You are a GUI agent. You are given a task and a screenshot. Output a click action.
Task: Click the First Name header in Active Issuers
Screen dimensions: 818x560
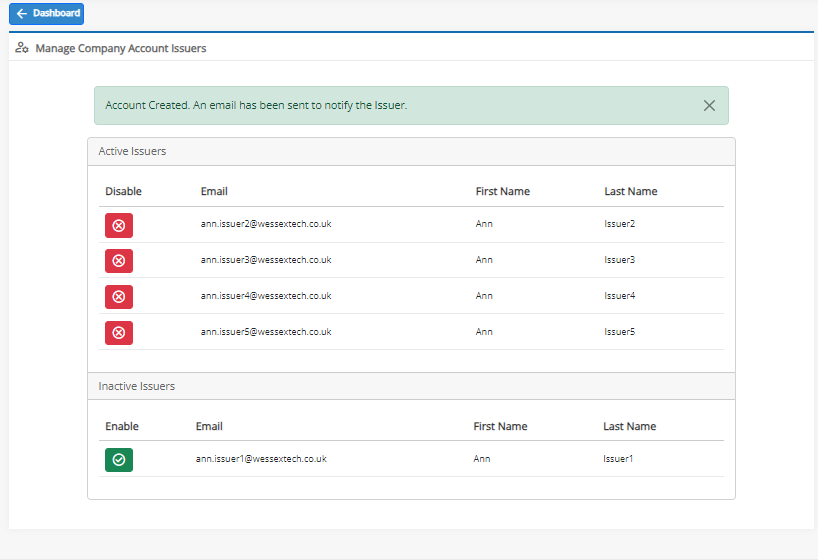(502, 192)
